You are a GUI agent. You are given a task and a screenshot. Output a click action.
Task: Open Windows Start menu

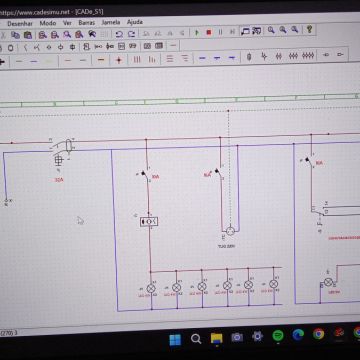point(175,340)
